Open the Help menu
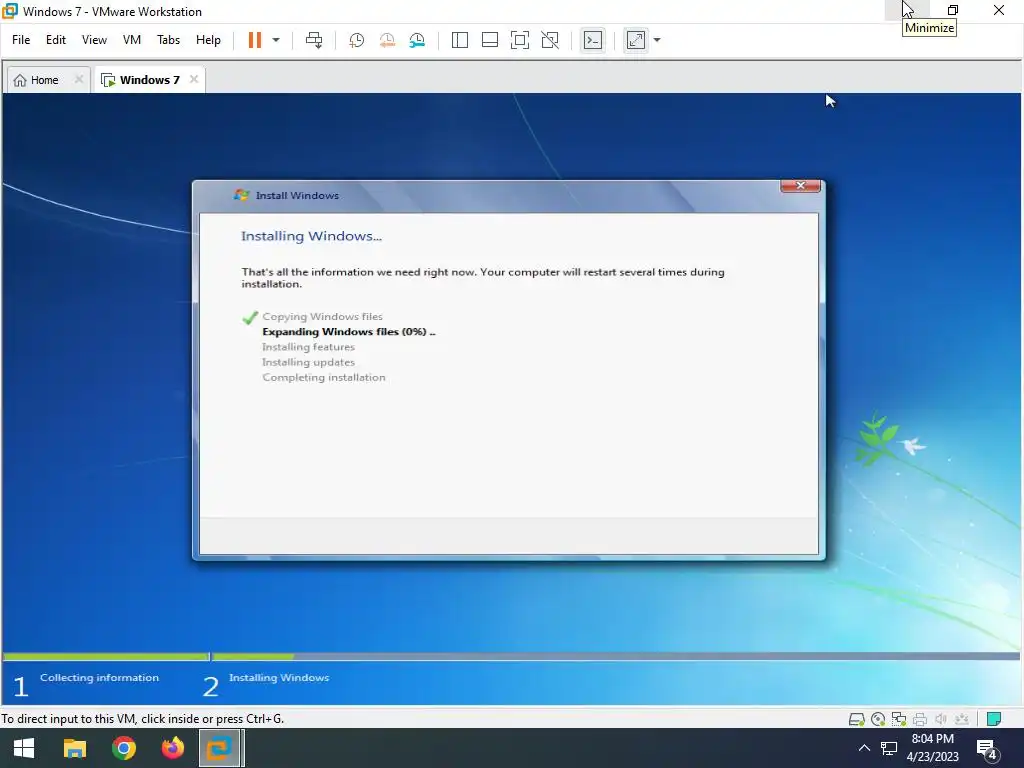Image resolution: width=1024 pixels, height=768 pixels. 208,40
